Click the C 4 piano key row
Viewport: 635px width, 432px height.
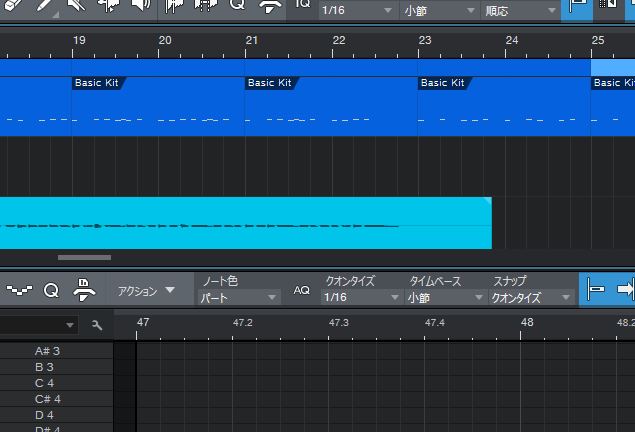56,383
